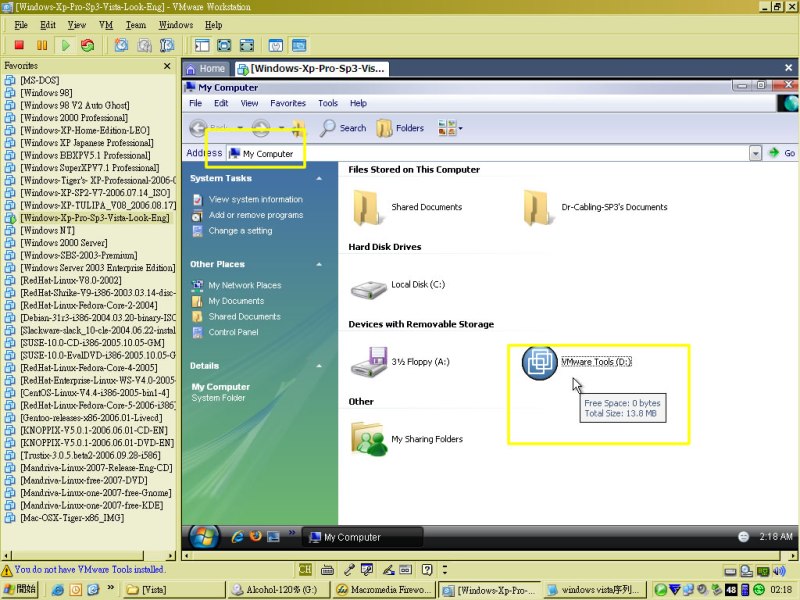
Task: Open Control Panel link
Action: [x=233, y=332]
